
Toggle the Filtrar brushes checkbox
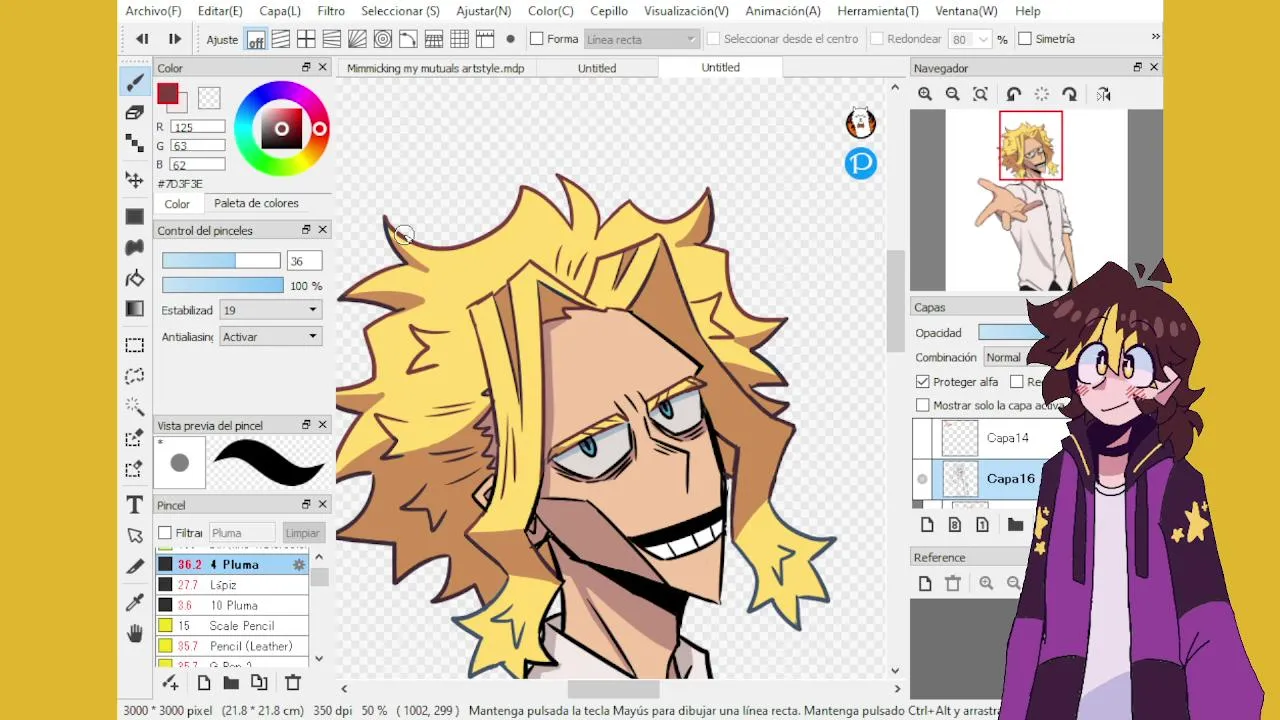pos(165,533)
